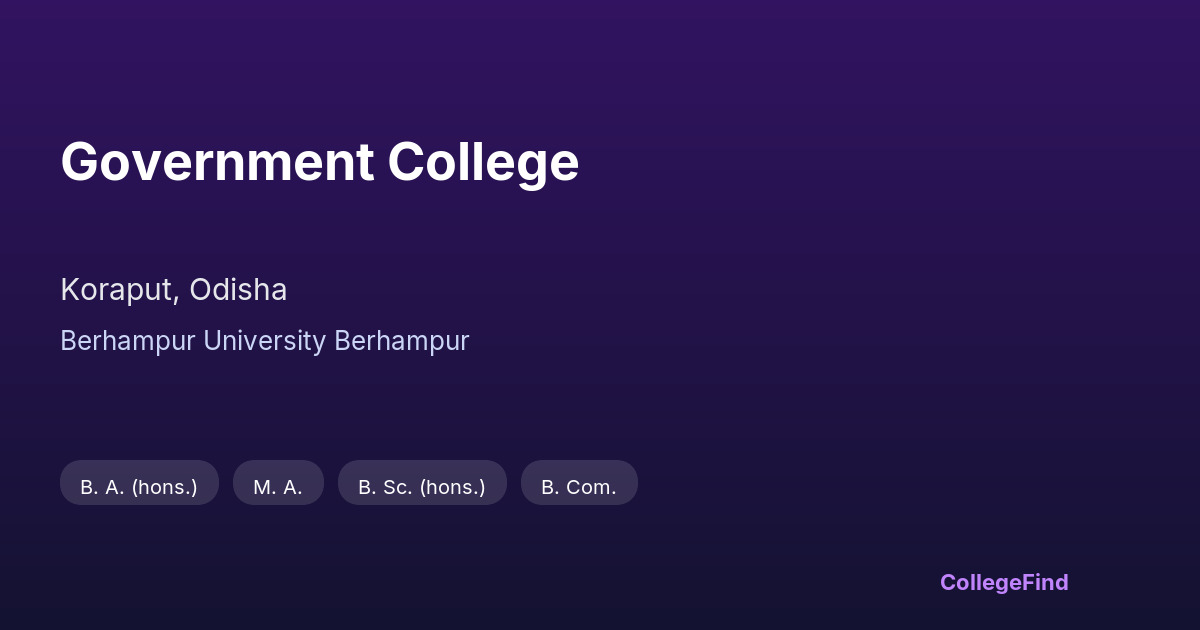Click "University" in the affiliation line
The height and width of the screenshot is (630, 1200).
[264, 341]
